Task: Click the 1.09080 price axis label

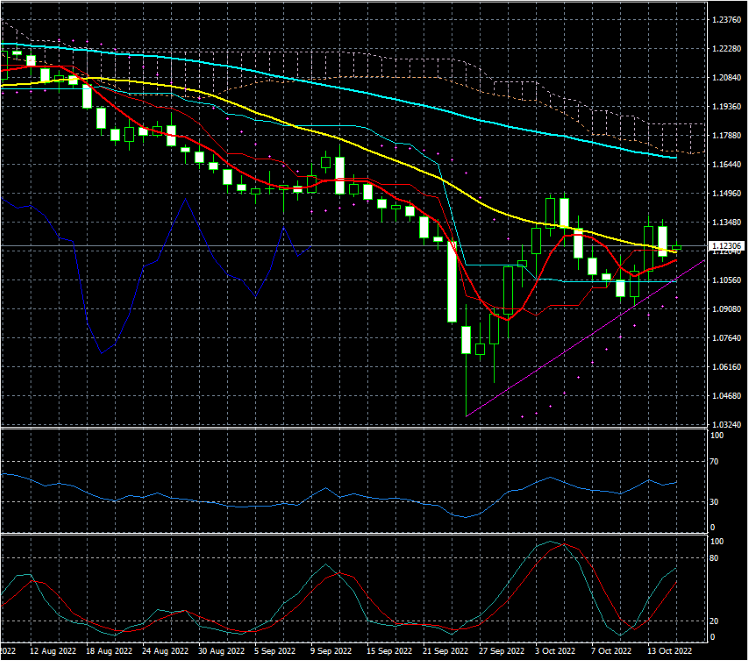Action: pos(726,309)
